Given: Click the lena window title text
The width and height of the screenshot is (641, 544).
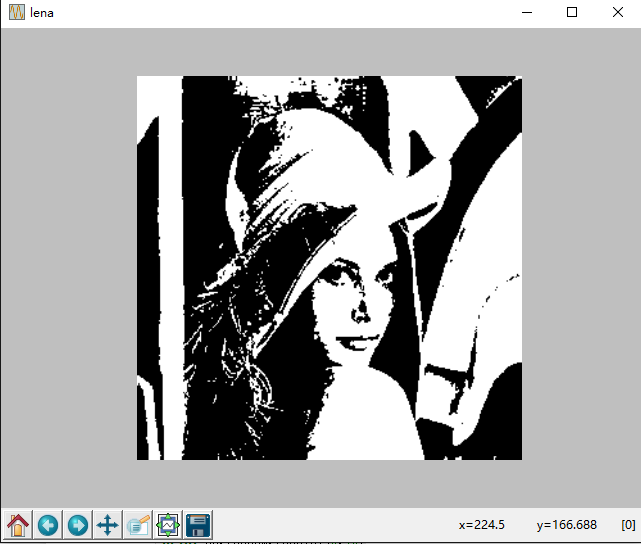Looking at the screenshot, I should [42, 13].
